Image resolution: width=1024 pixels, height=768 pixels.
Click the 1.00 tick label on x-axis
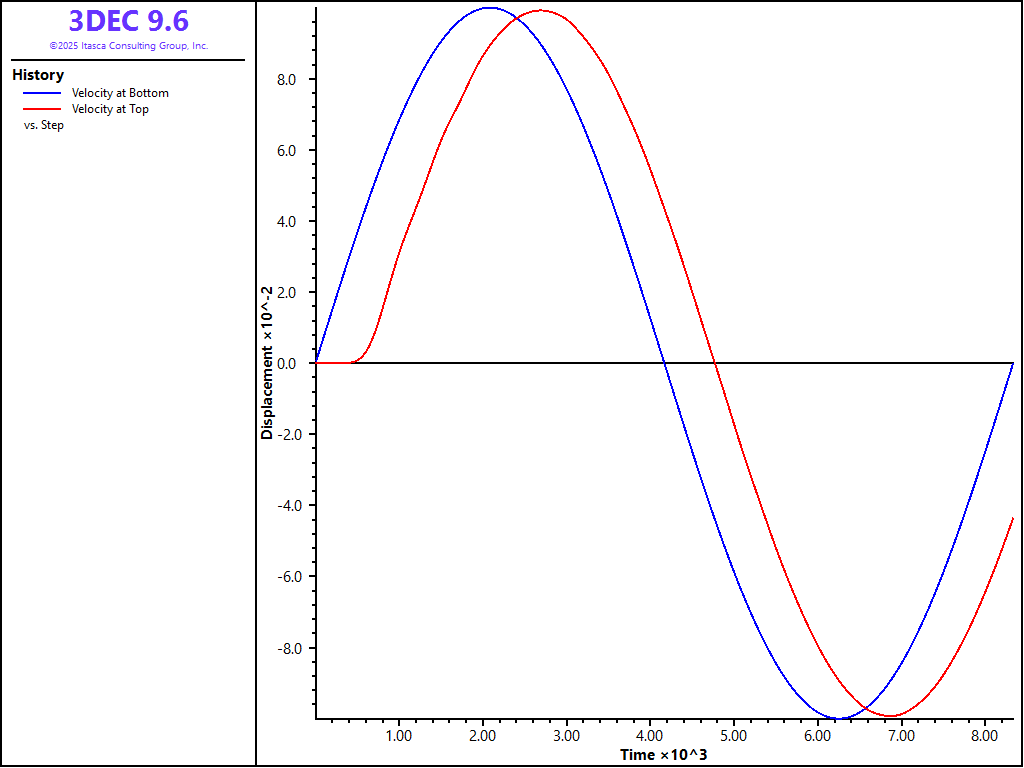coord(399,735)
